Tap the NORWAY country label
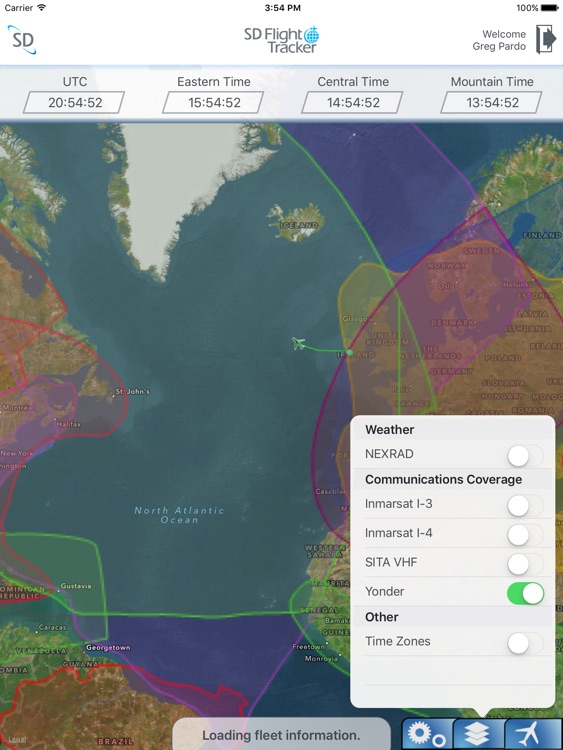 click(445, 265)
